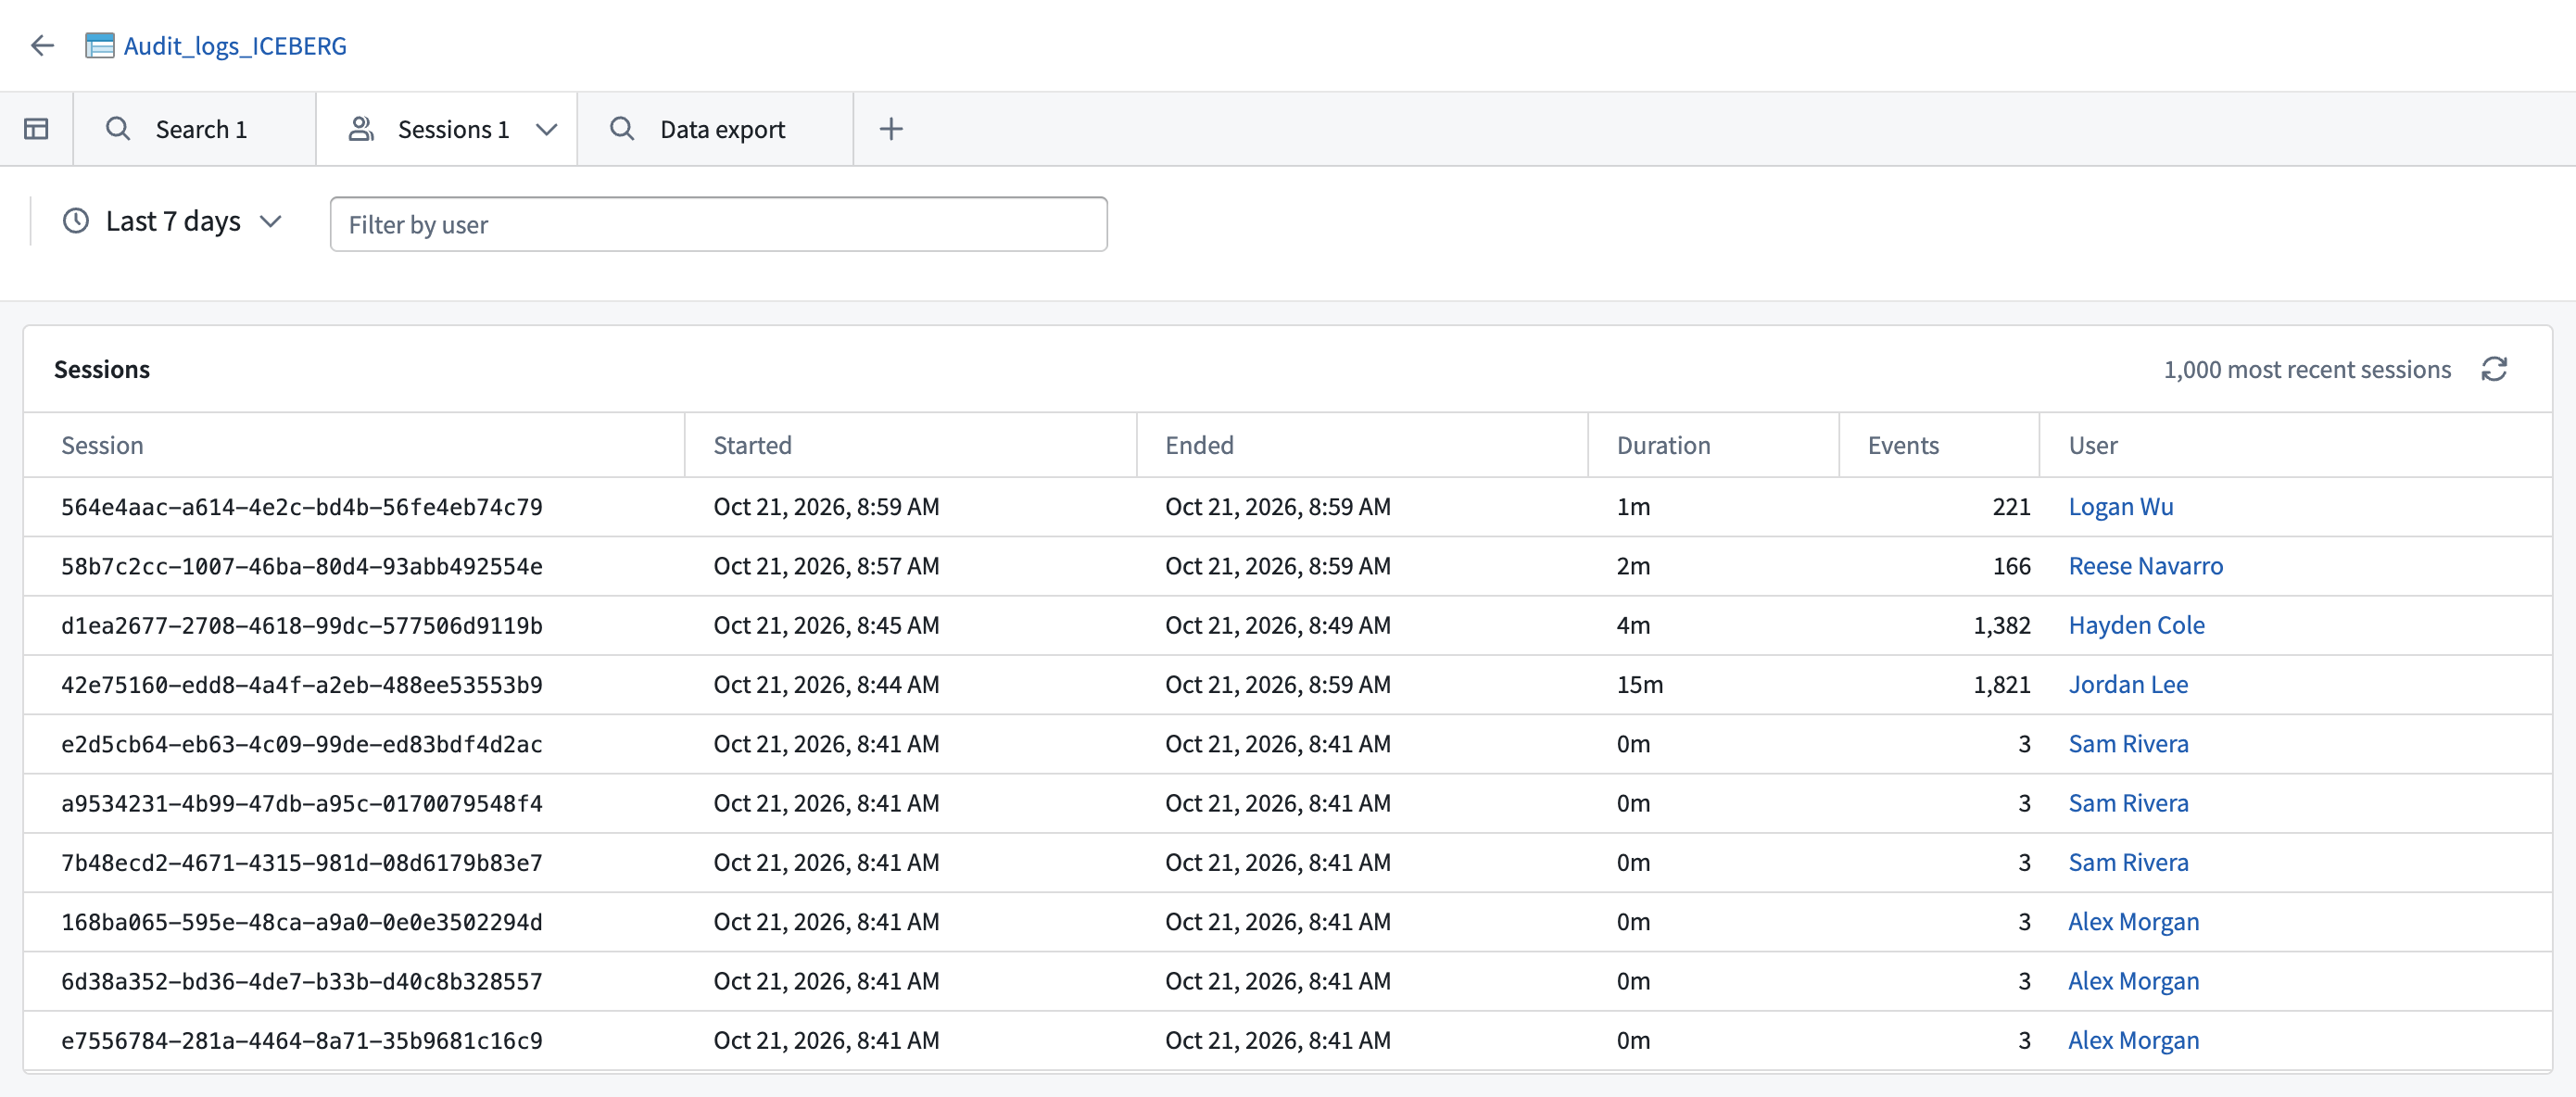This screenshot has width=2576, height=1097.
Task: Select session d1ea2677-2708-4618-99dc-577506d9119b
Action: [x=302, y=625]
